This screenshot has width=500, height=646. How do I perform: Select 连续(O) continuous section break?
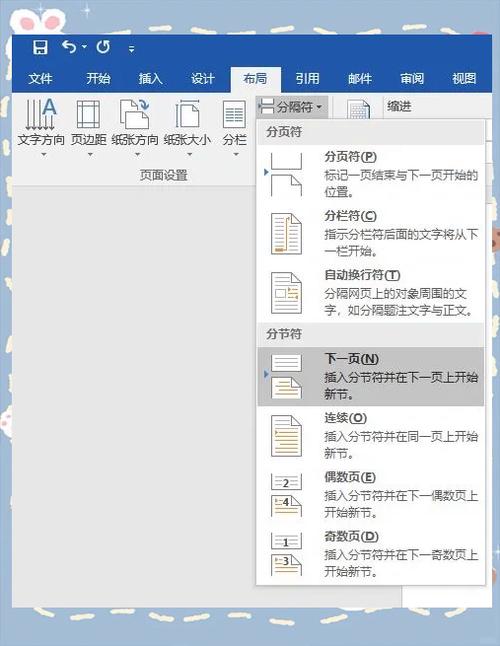tap(370, 436)
